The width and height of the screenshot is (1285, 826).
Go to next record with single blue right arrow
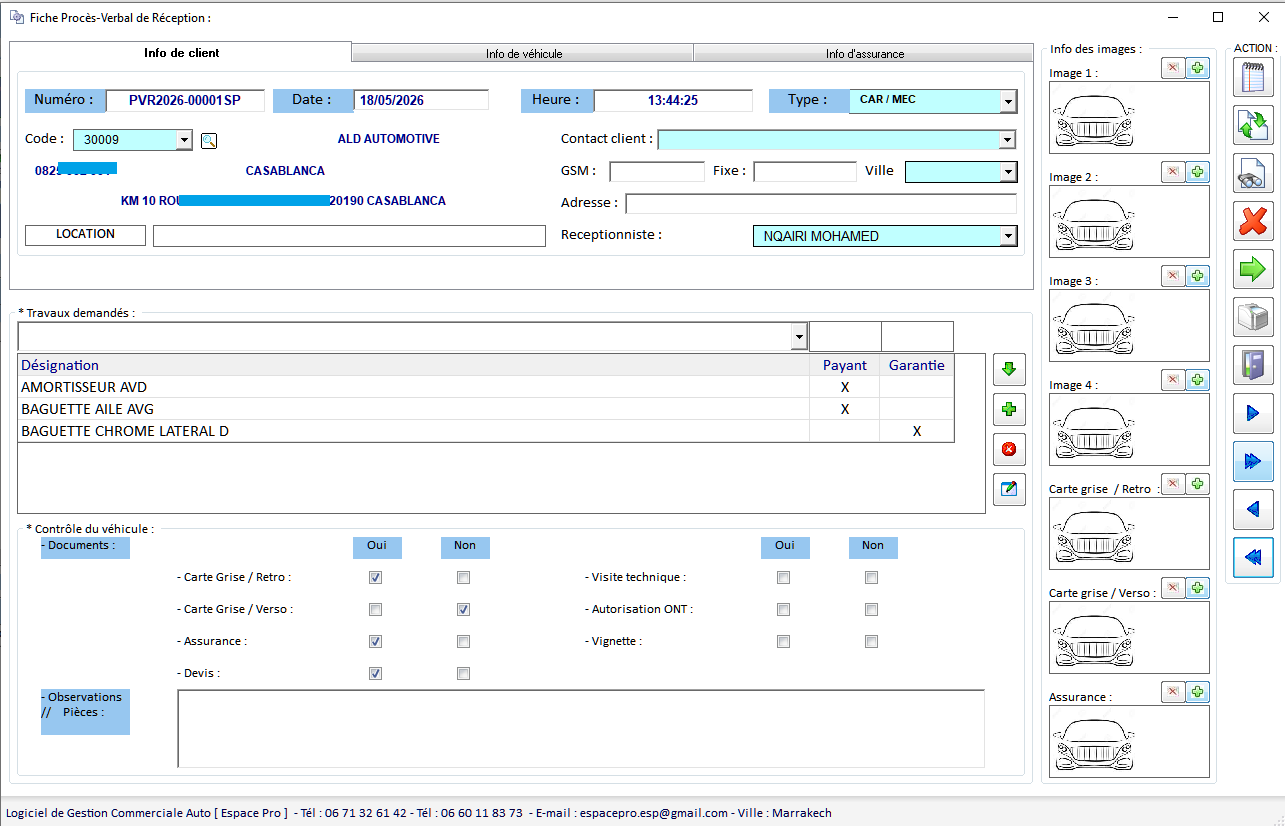click(x=1253, y=413)
